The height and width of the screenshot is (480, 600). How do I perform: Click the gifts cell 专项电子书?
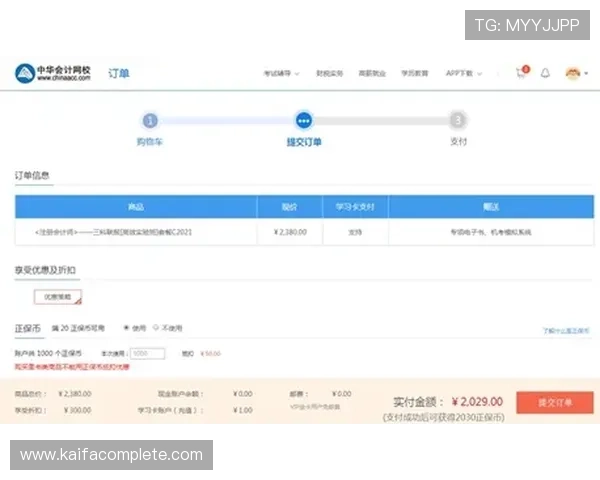491,232
